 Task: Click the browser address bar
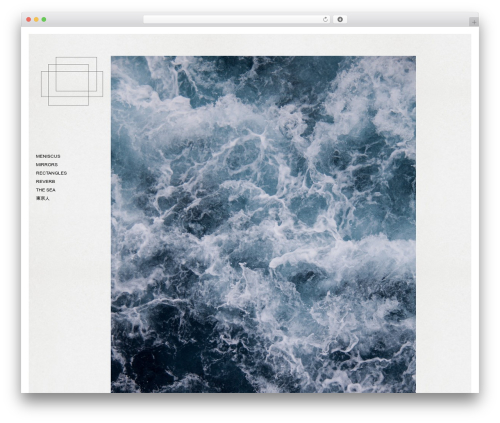pyautogui.click(x=237, y=20)
